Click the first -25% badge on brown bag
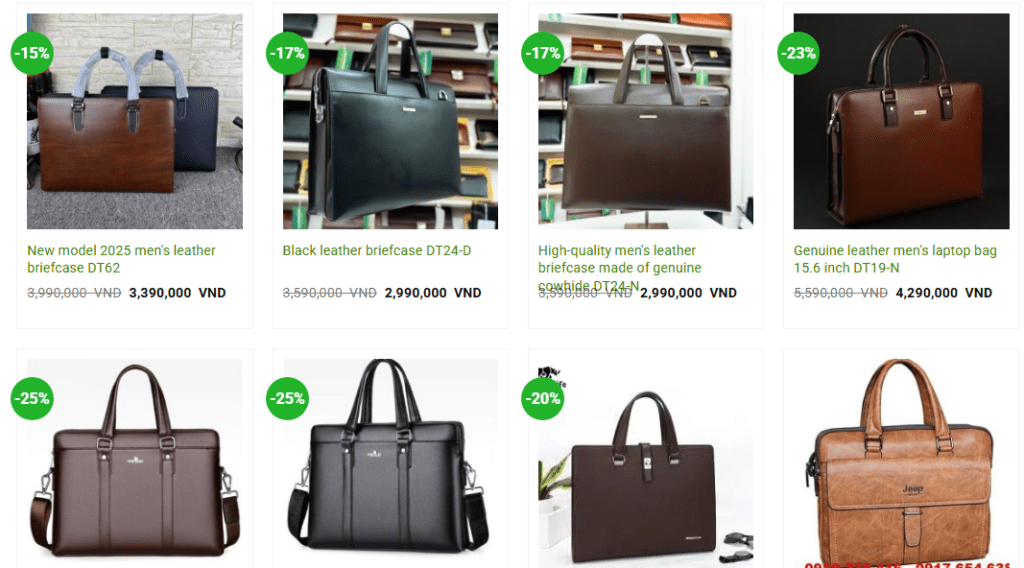Viewport: 1024px width, 568px height. click(32, 398)
